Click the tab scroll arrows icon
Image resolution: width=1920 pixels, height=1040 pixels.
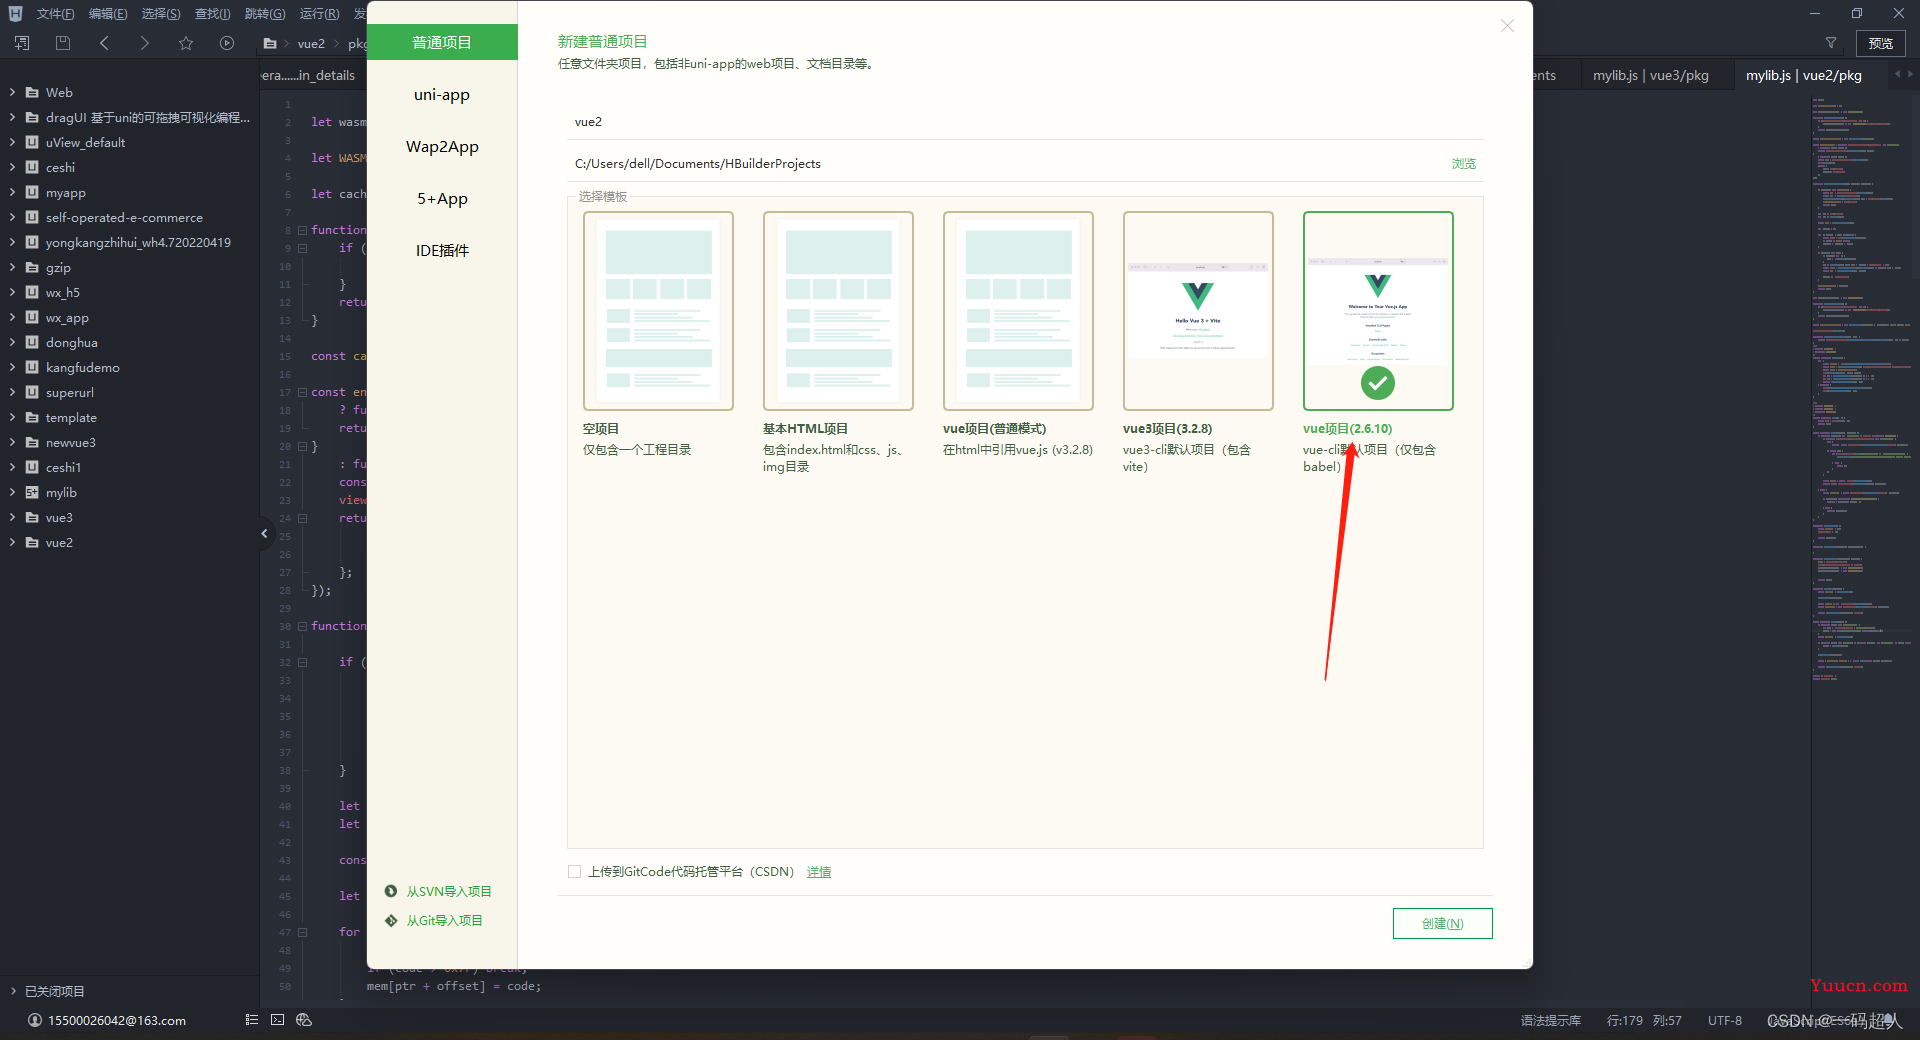coord(1904,74)
